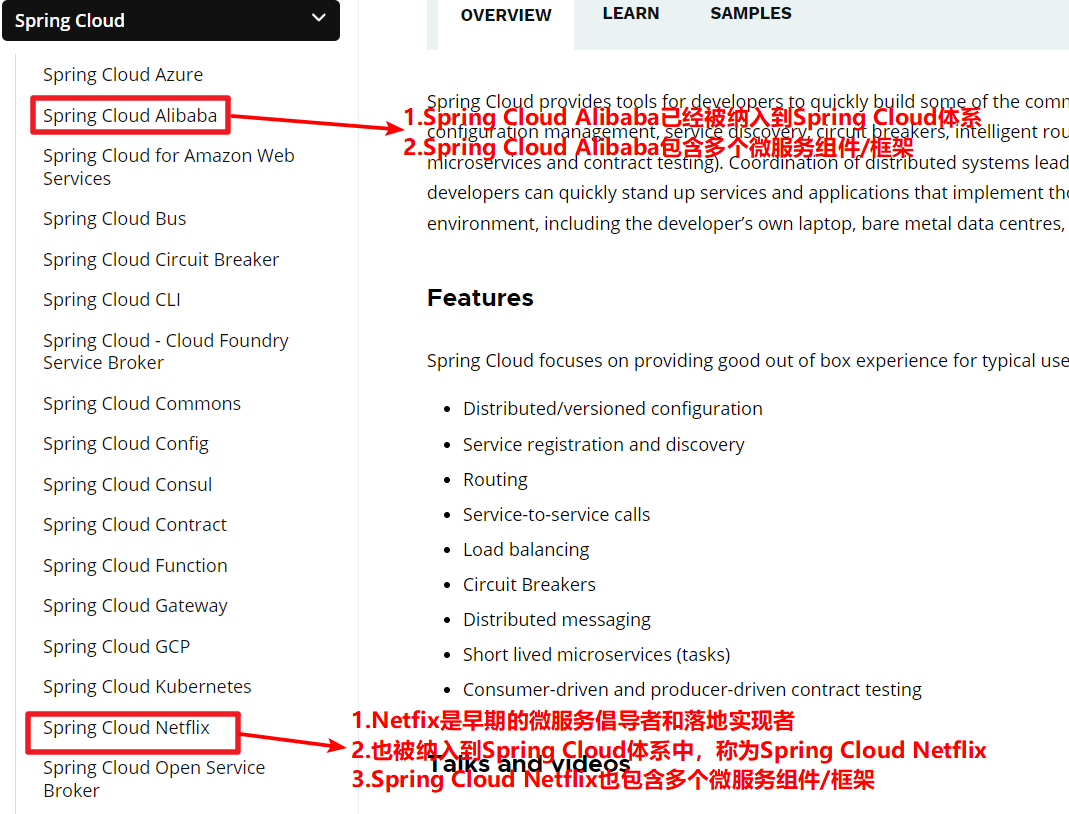This screenshot has width=1069, height=814.
Task: Click Spring Cloud Alibaba in sidebar
Action: coord(130,116)
